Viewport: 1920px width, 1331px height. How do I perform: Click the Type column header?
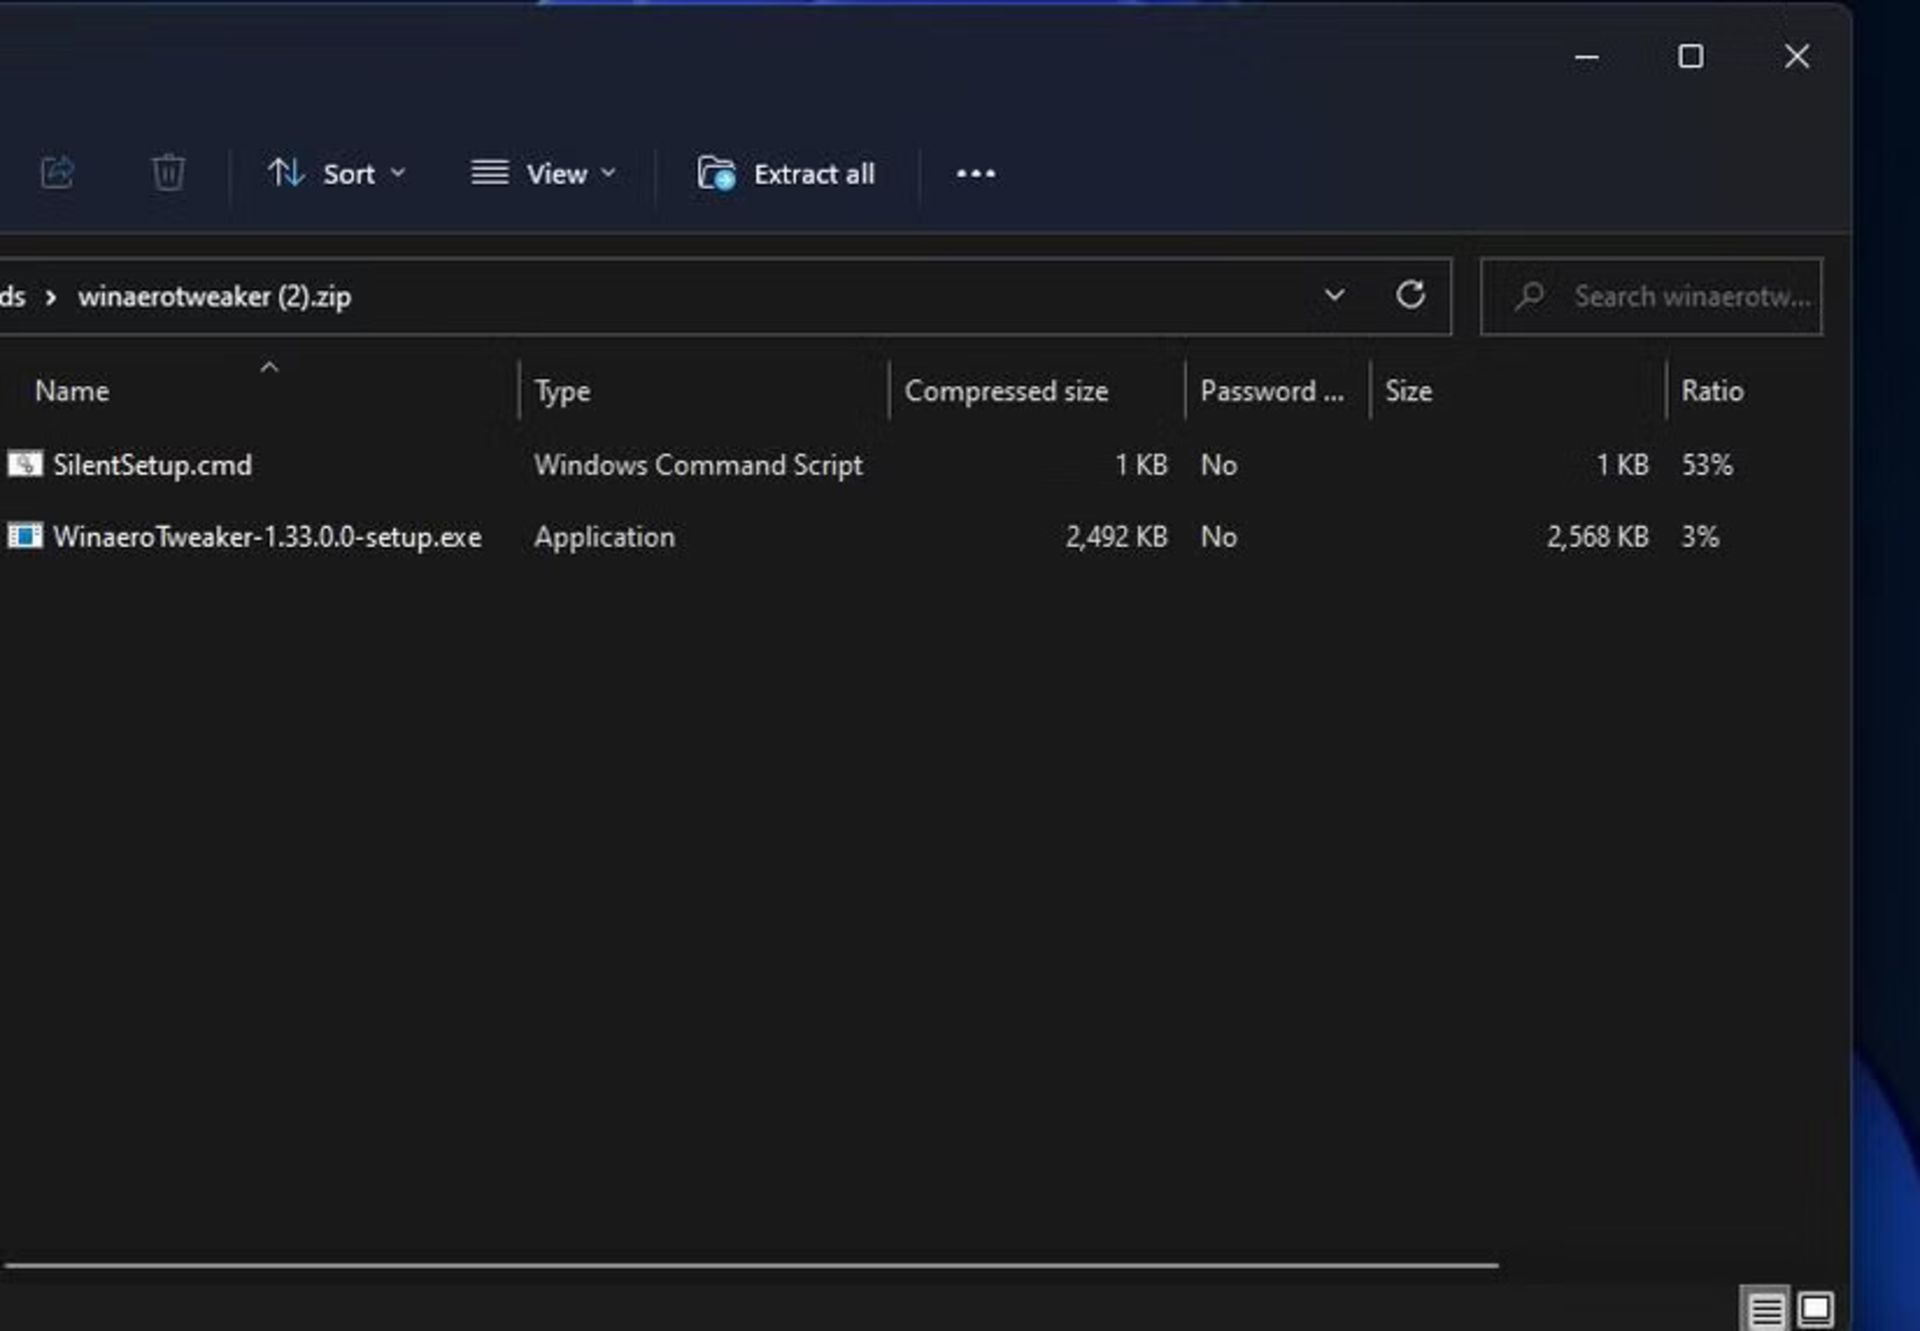tap(563, 390)
